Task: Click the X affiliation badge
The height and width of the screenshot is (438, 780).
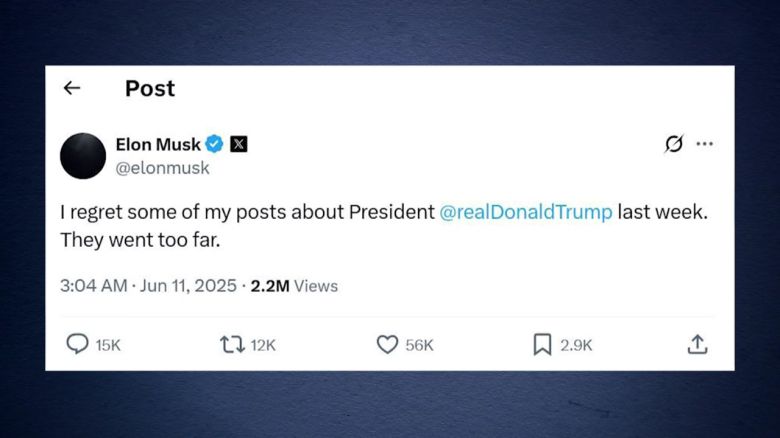Action: click(x=239, y=144)
